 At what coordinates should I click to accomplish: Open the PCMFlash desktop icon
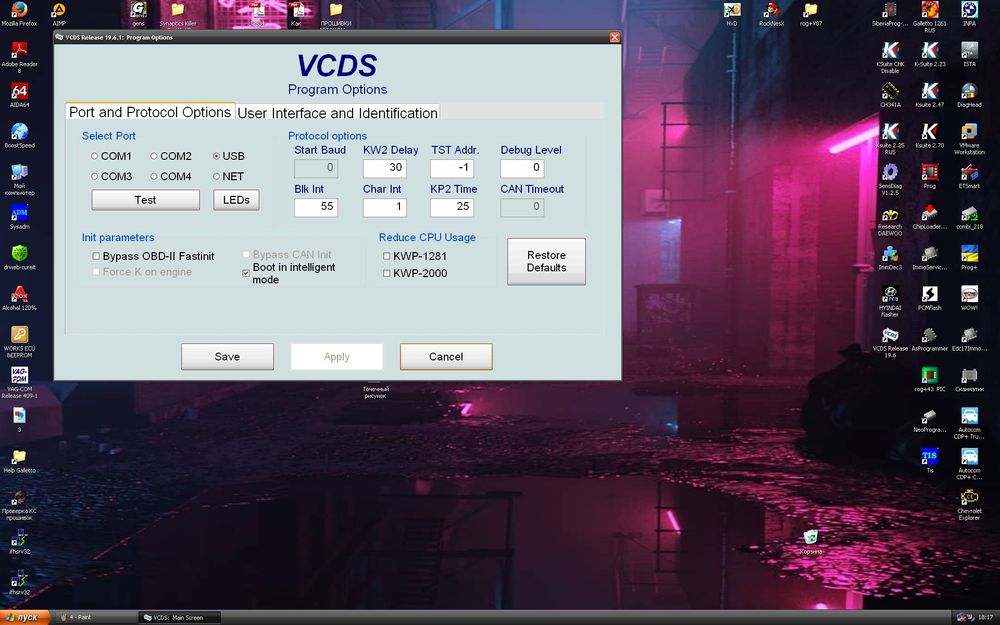point(929,298)
